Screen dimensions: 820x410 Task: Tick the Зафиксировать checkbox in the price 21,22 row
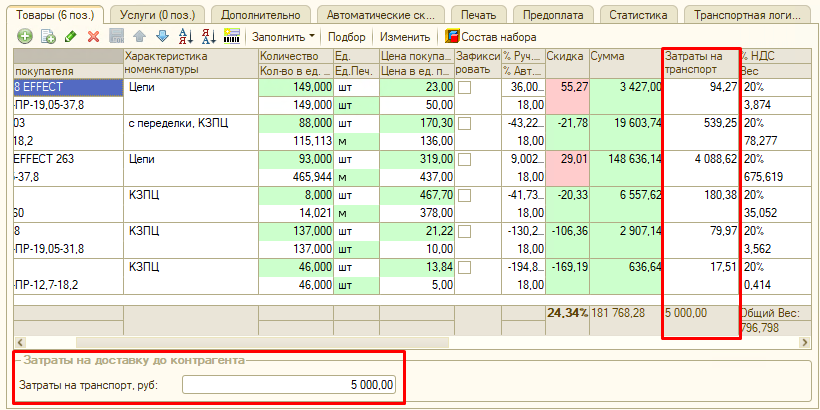464,231
